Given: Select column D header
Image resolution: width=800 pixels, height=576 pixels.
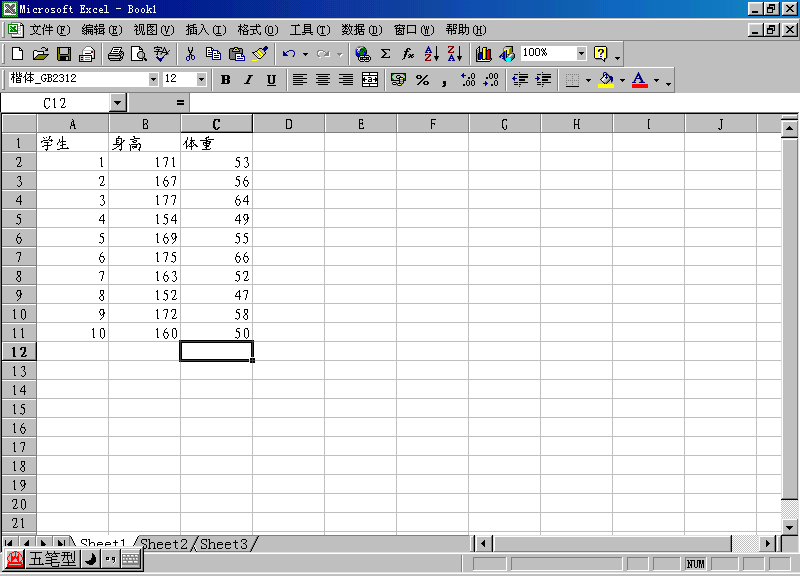Looking at the screenshot, I should point(288,124).
